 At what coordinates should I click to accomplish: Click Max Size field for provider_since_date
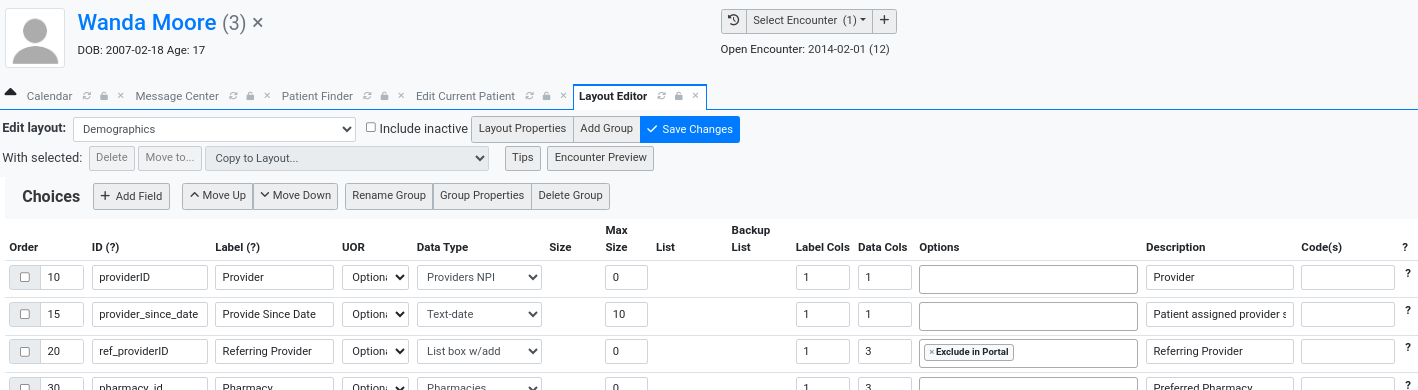coord(626,315)
